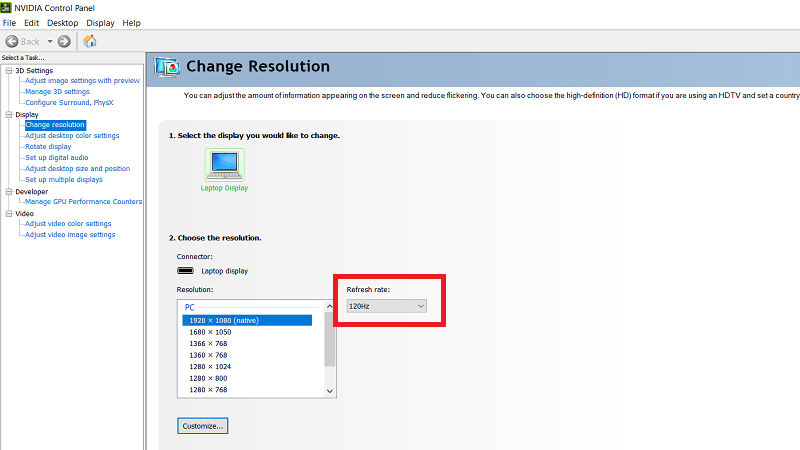Click the Customize... button
This screenshot has height=450, width=800.
[203, 426]
